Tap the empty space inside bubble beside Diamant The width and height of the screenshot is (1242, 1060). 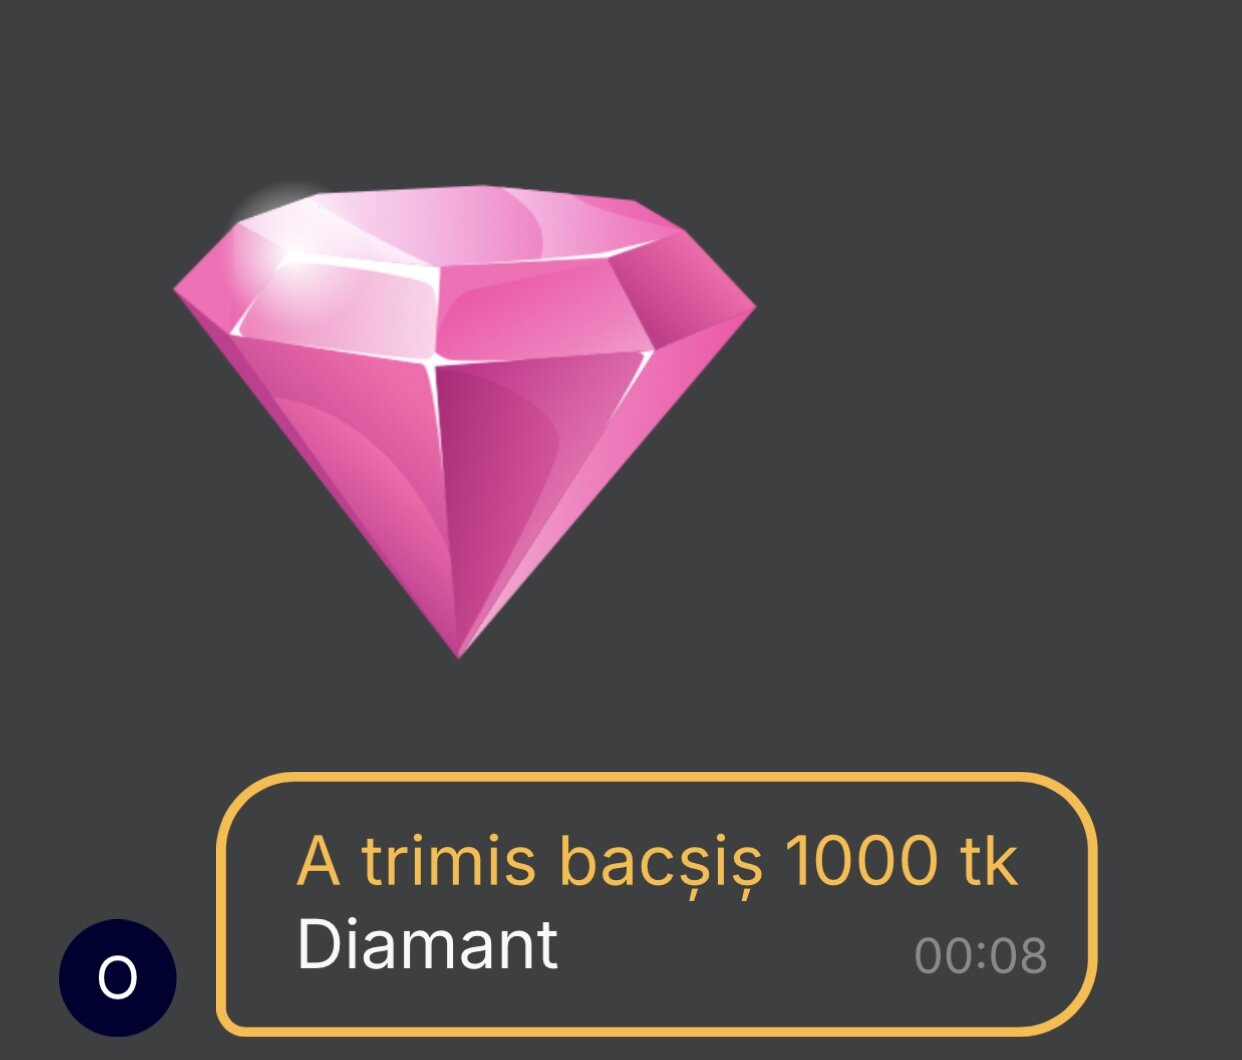coord(735,950)
